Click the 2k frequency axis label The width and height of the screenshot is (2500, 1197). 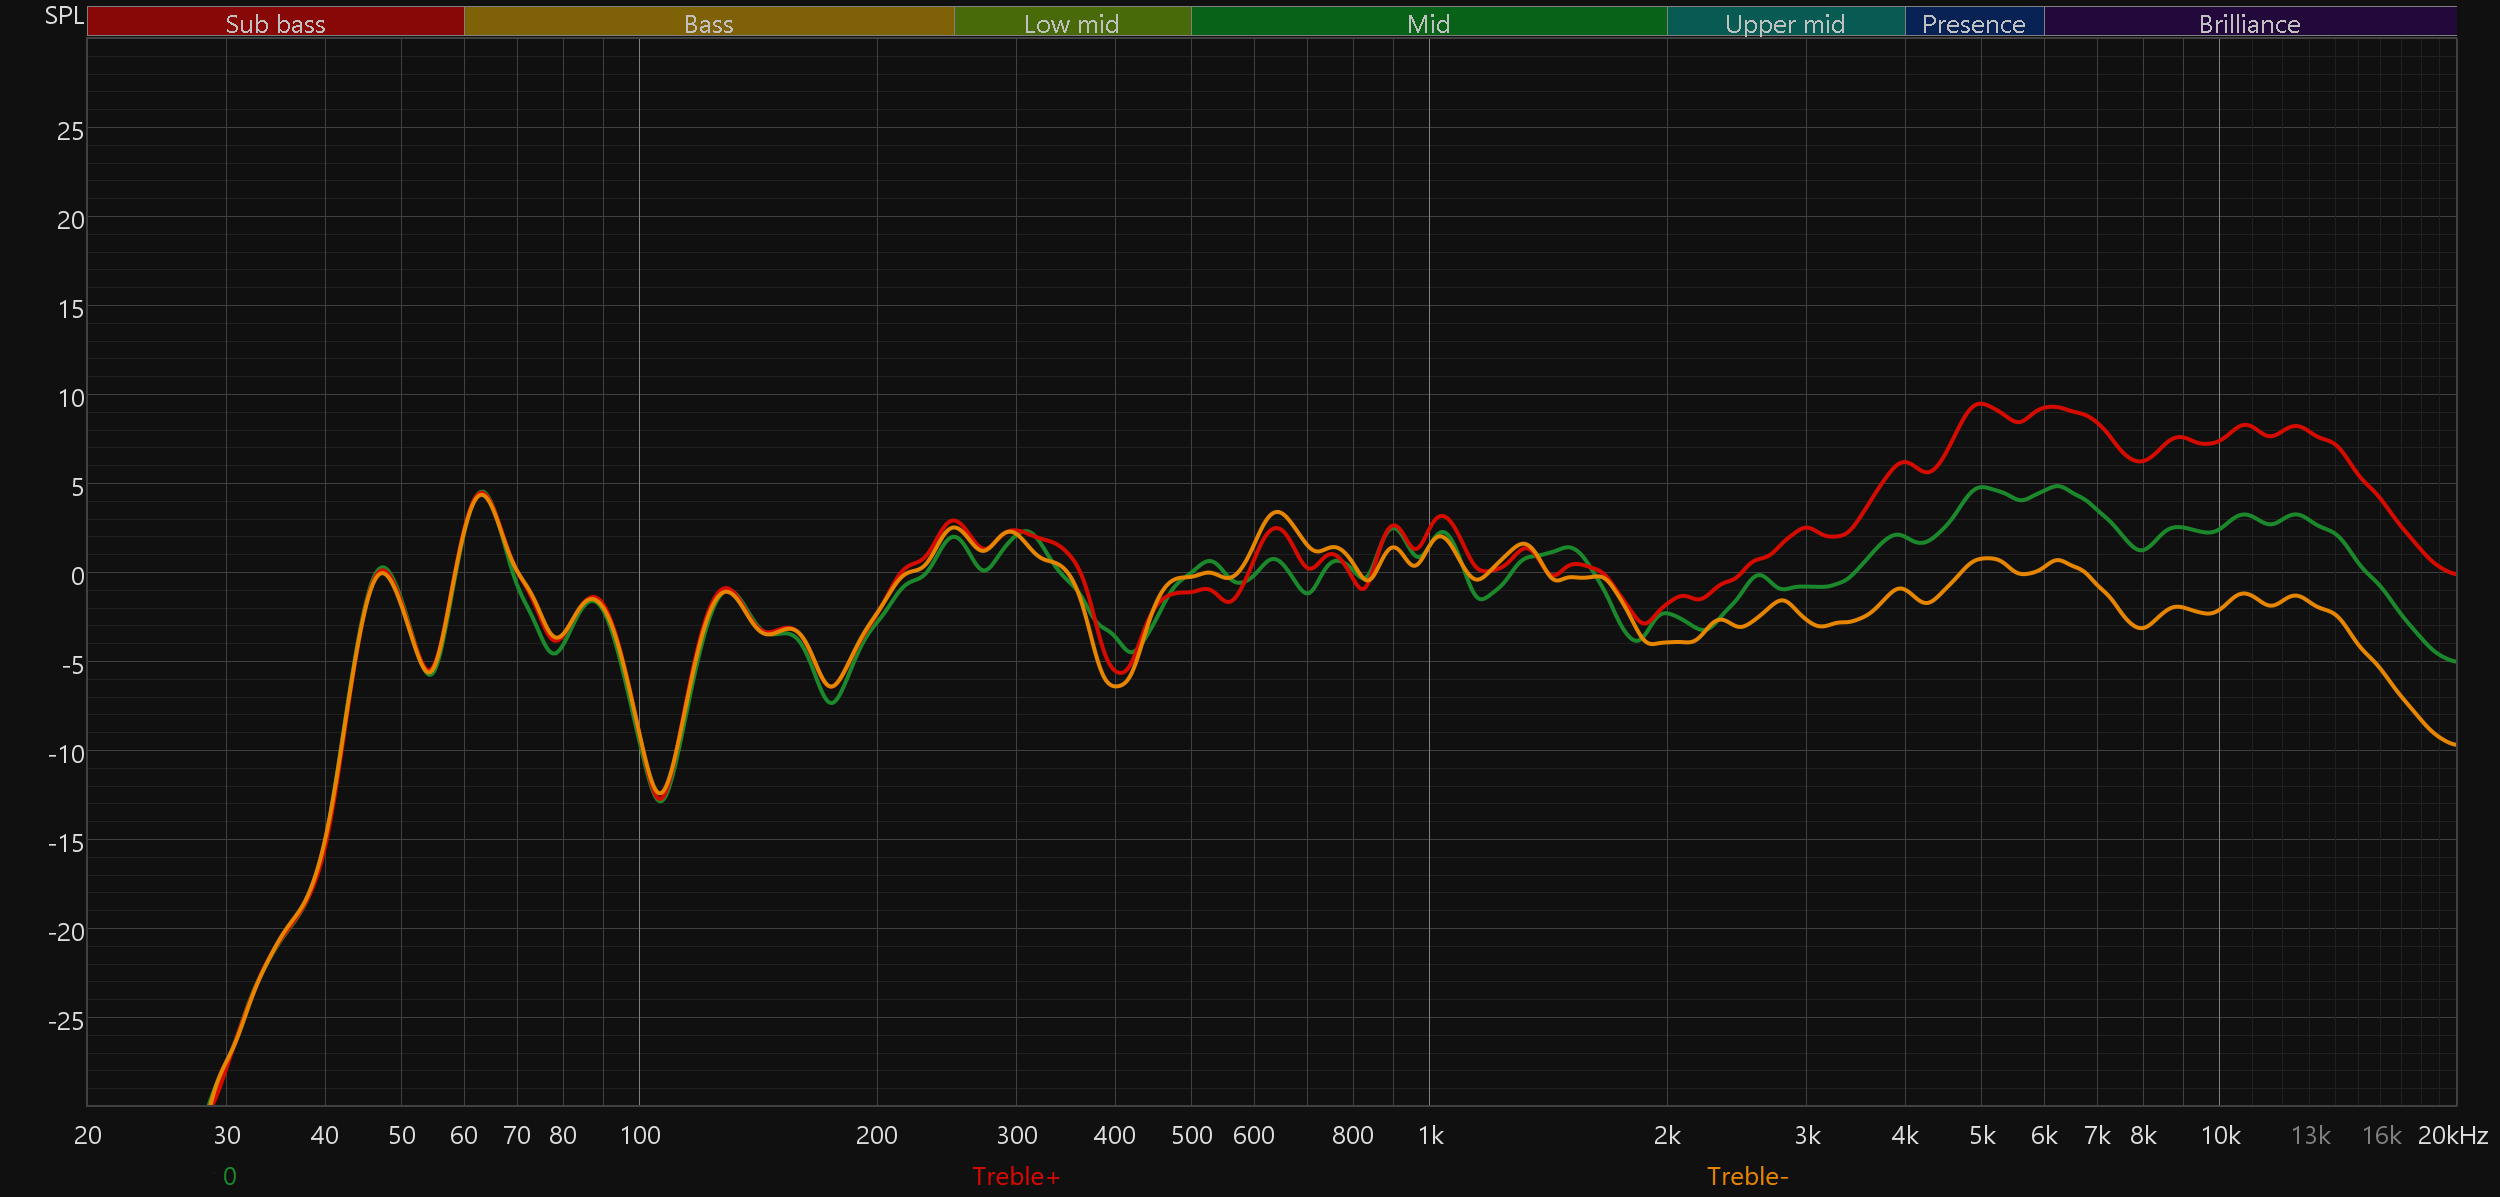click(1667, 1135)
